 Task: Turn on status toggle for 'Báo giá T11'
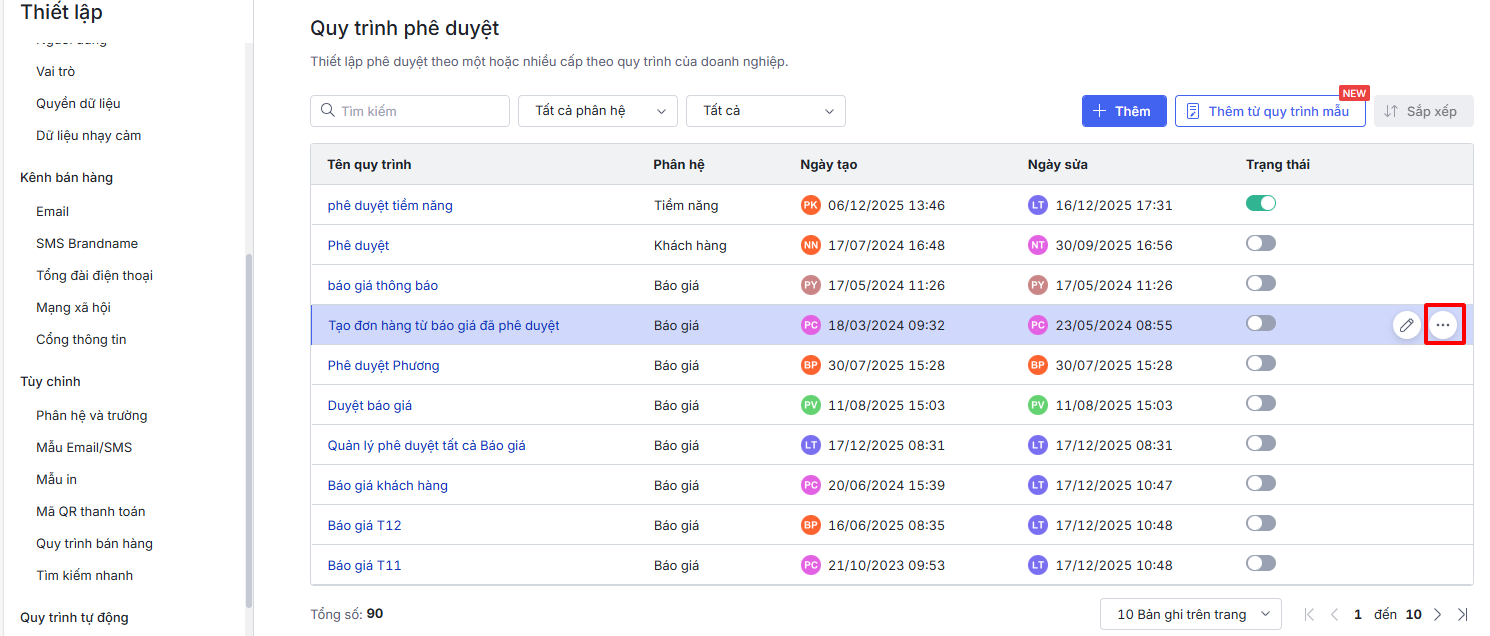click(x=1261, y=564)
